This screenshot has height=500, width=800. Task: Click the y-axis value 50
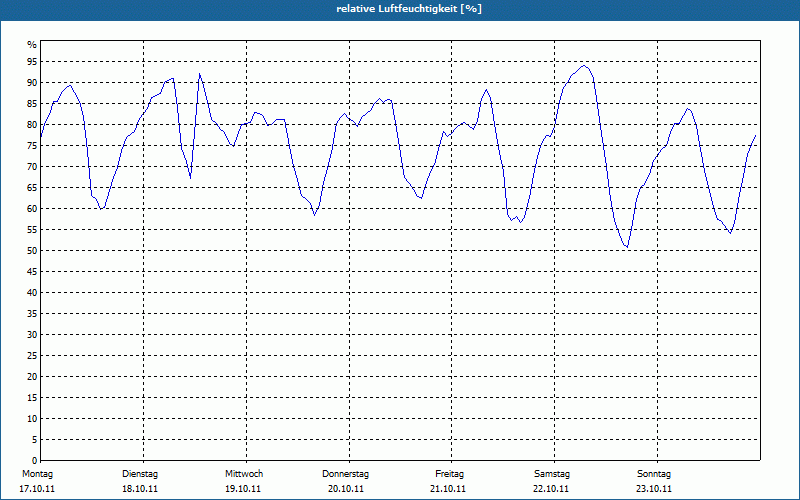coord(32,251)
